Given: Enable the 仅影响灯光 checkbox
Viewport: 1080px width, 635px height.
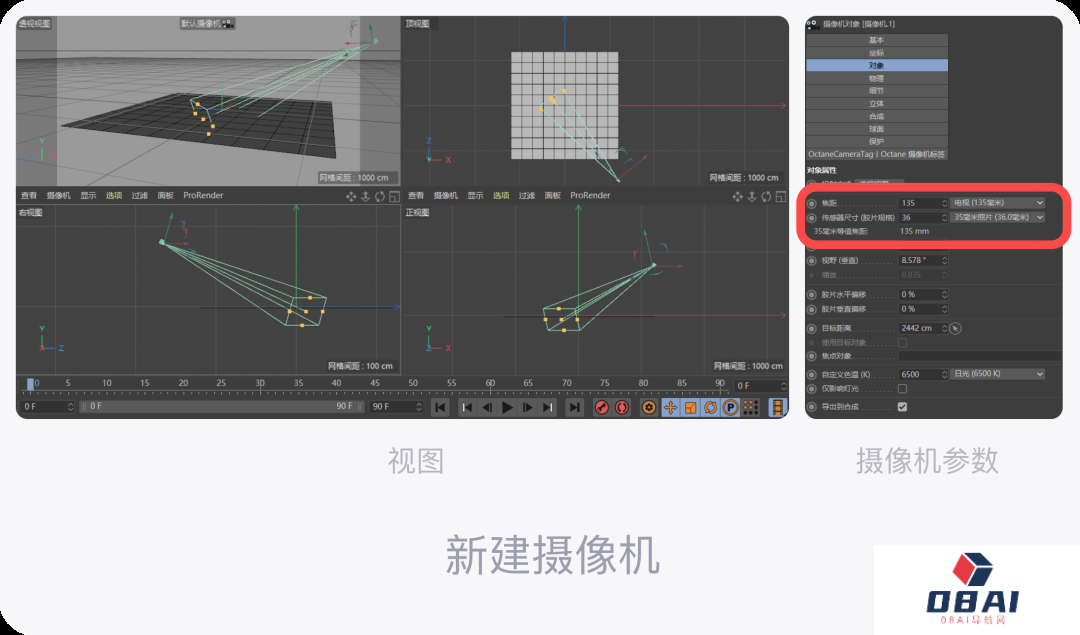Looking at the screenshot, I should [x=902, y=389].
